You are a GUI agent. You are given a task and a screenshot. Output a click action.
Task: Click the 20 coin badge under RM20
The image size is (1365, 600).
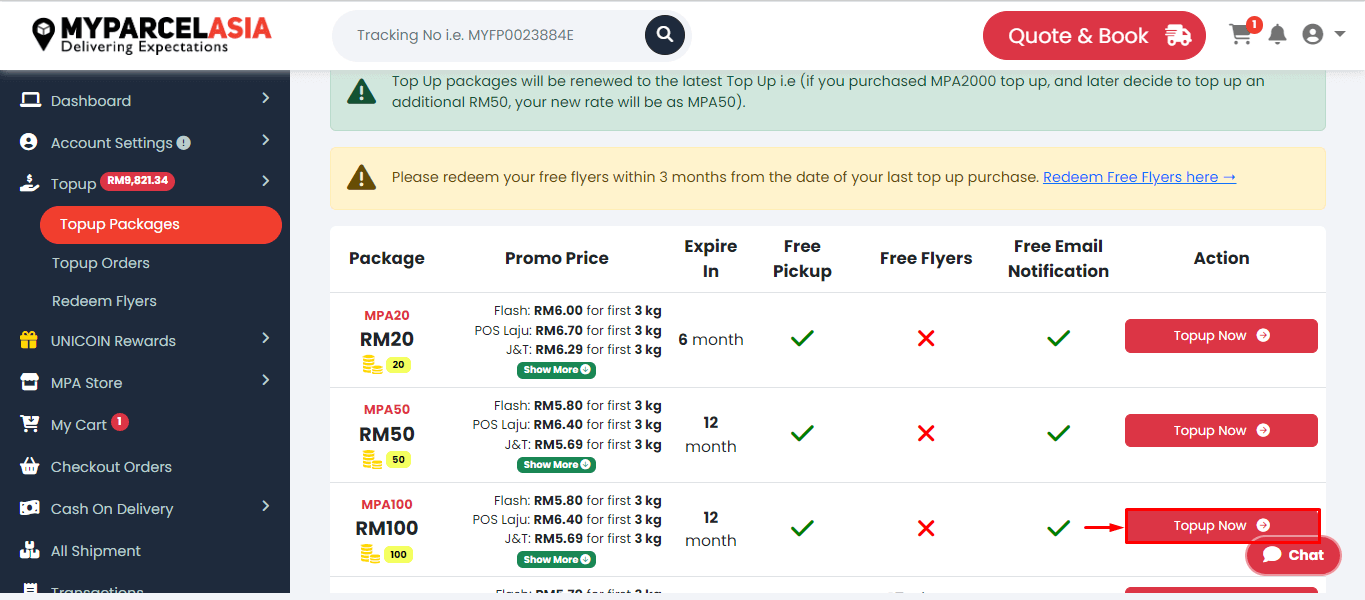[x=398, y=365]
